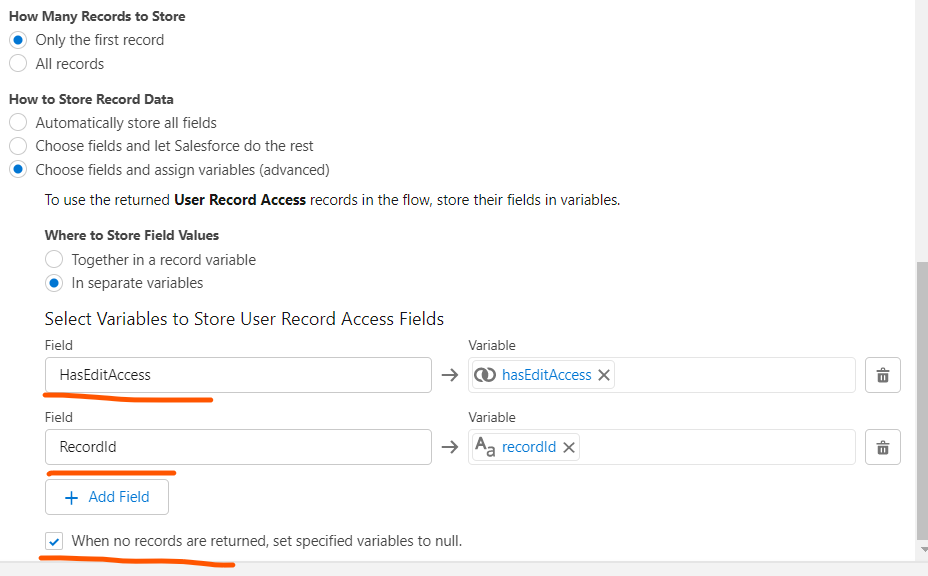The width and height of the screenshot is (928, 576).
Task: Click the text icon on recordId pill
Action: [x=485, y=447]
